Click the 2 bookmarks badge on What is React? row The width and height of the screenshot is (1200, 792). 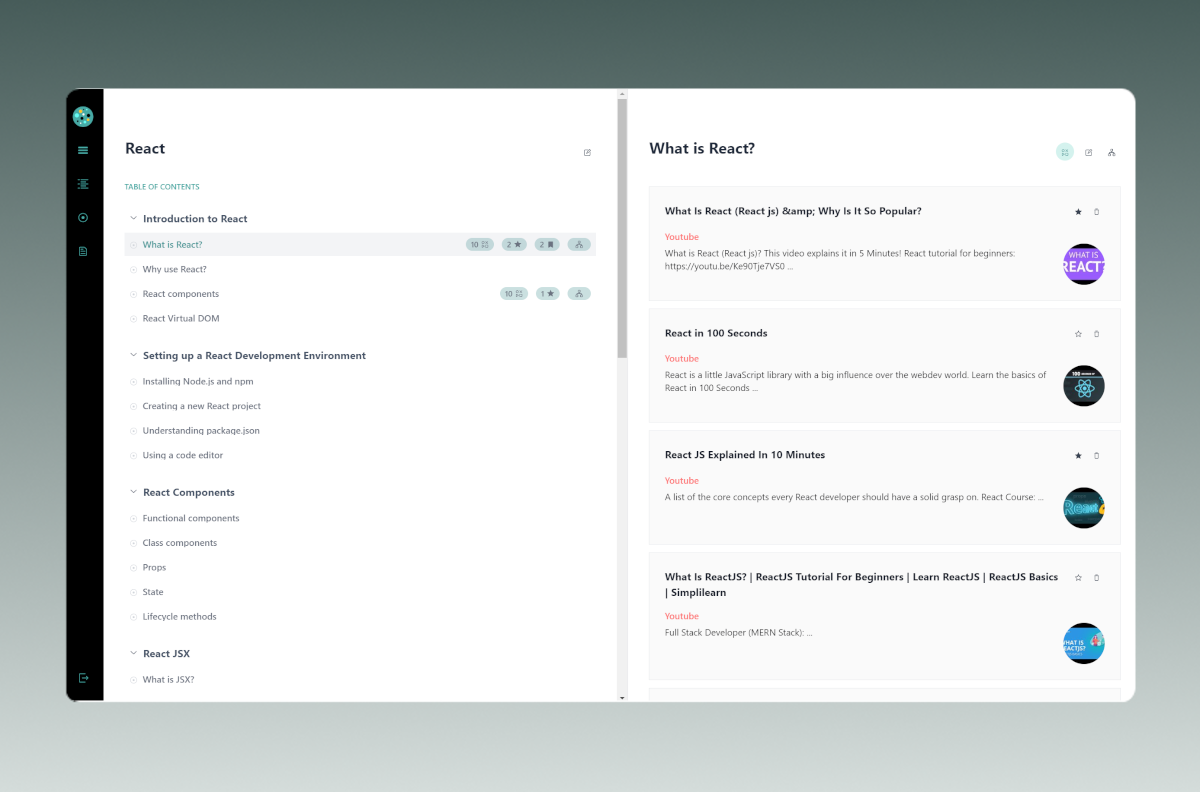(547, 244)
